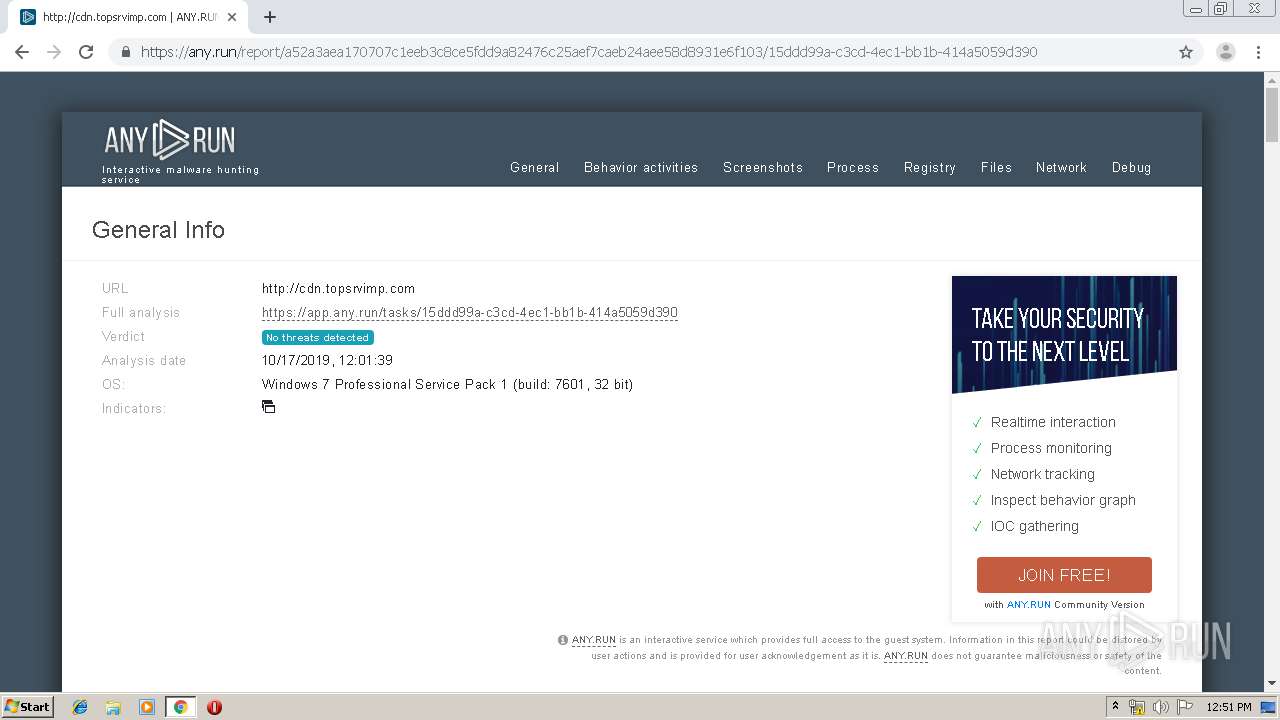Click the JOIN FREE! button
Viewport: 1280px width, 720px height.
[1064, 575]
